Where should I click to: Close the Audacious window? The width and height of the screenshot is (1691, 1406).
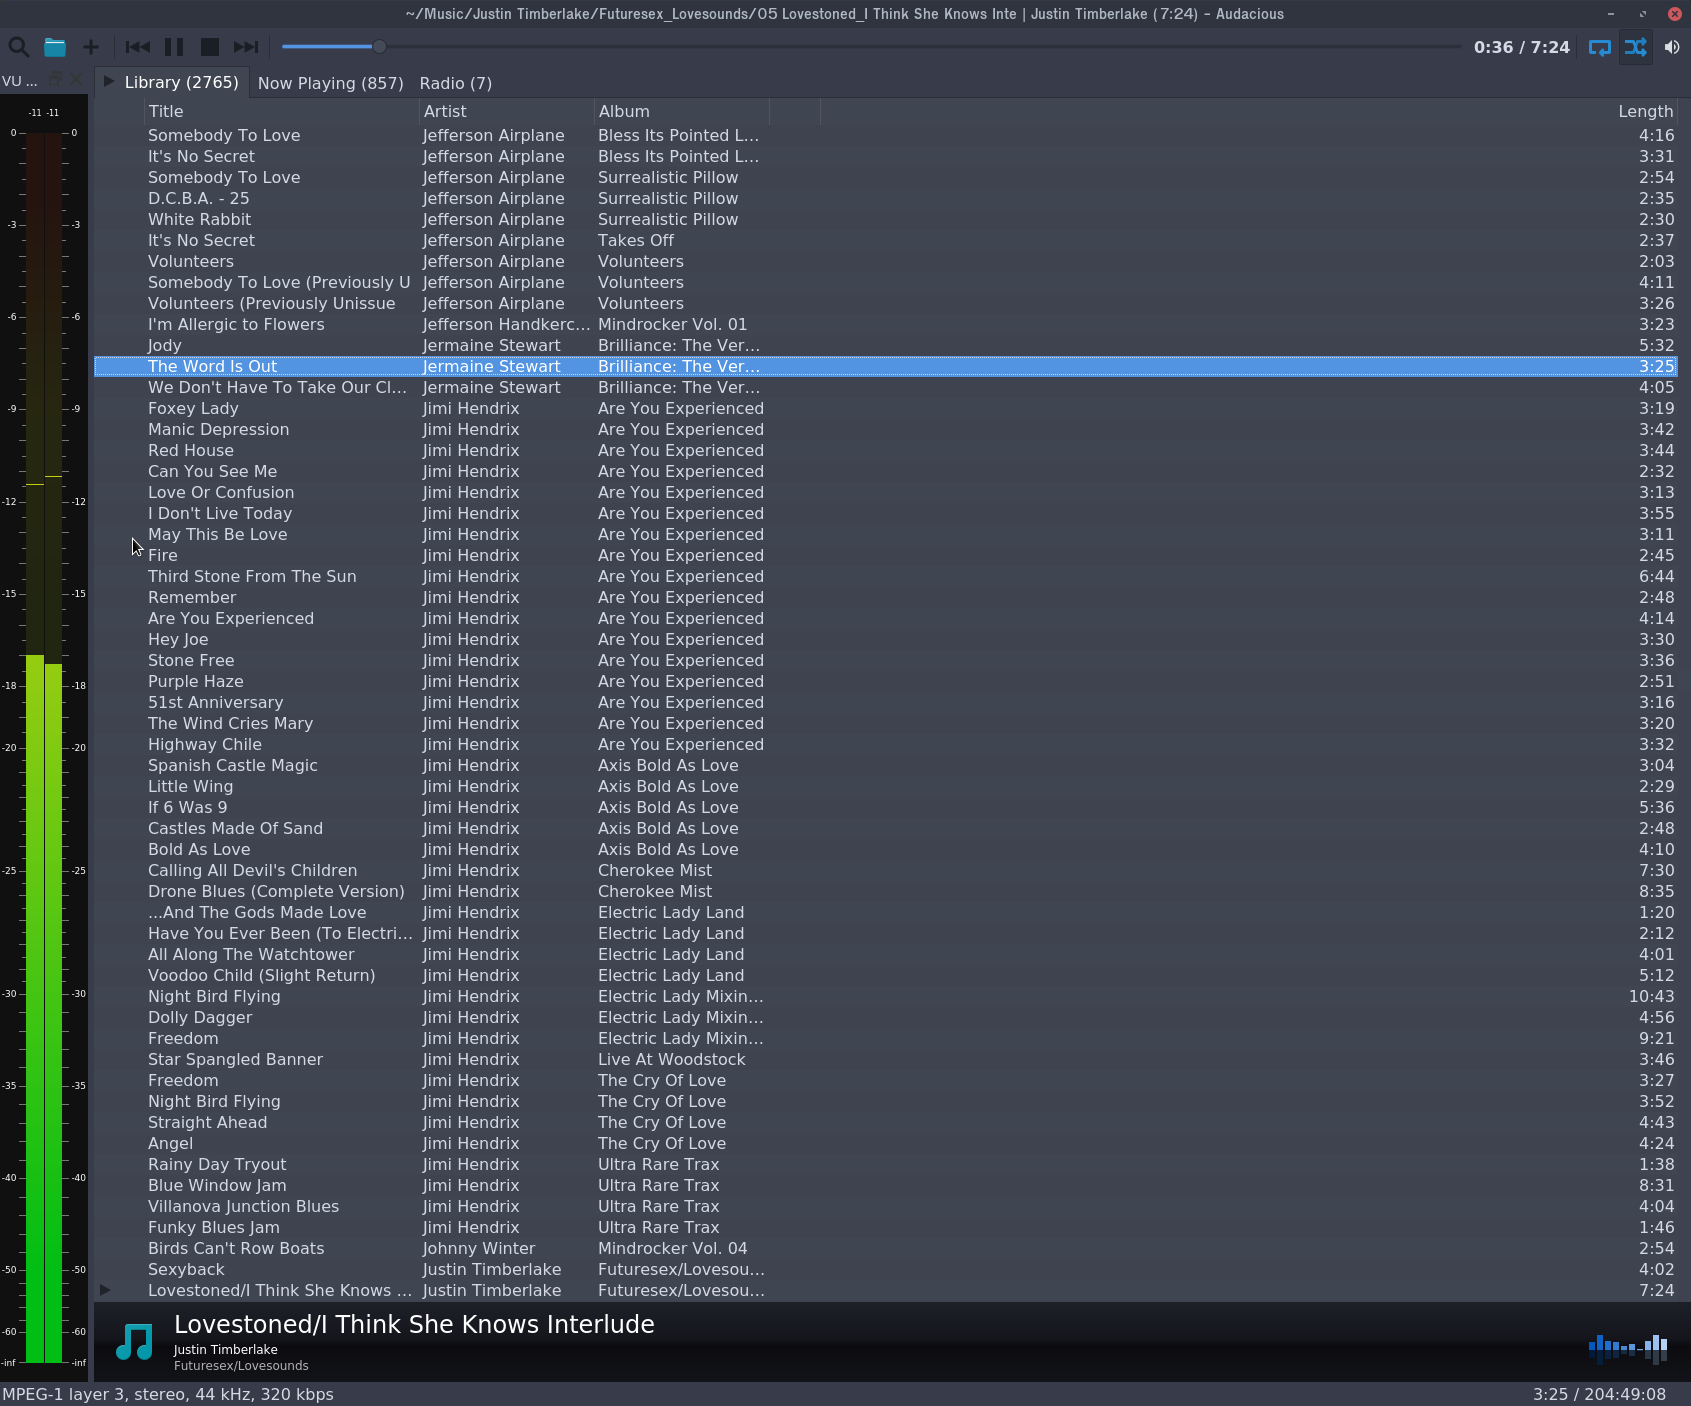(x=1675, y=13)
